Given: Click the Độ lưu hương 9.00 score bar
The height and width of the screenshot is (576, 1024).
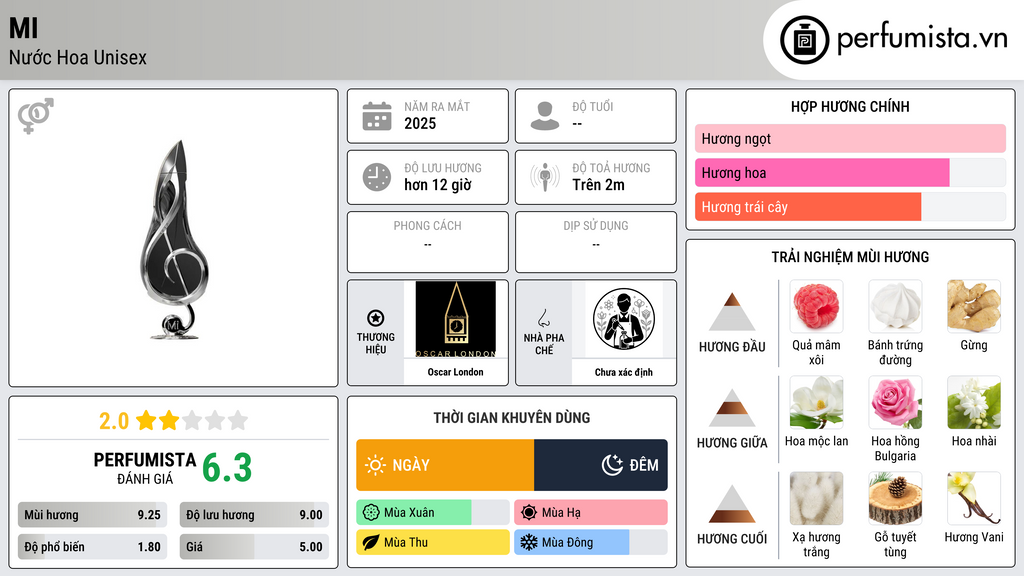Looking at the screenshot, I should (x=254, y=515).
